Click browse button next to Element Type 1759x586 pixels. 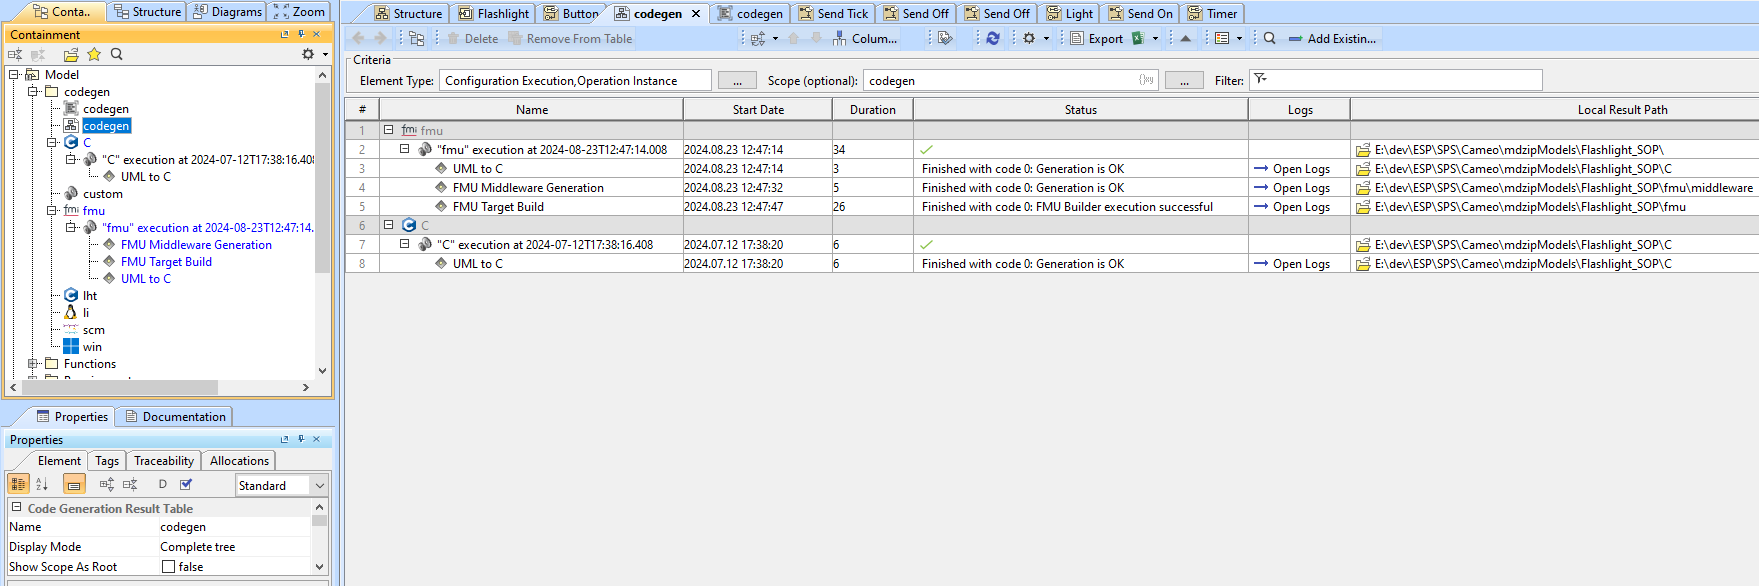(737, 80)
